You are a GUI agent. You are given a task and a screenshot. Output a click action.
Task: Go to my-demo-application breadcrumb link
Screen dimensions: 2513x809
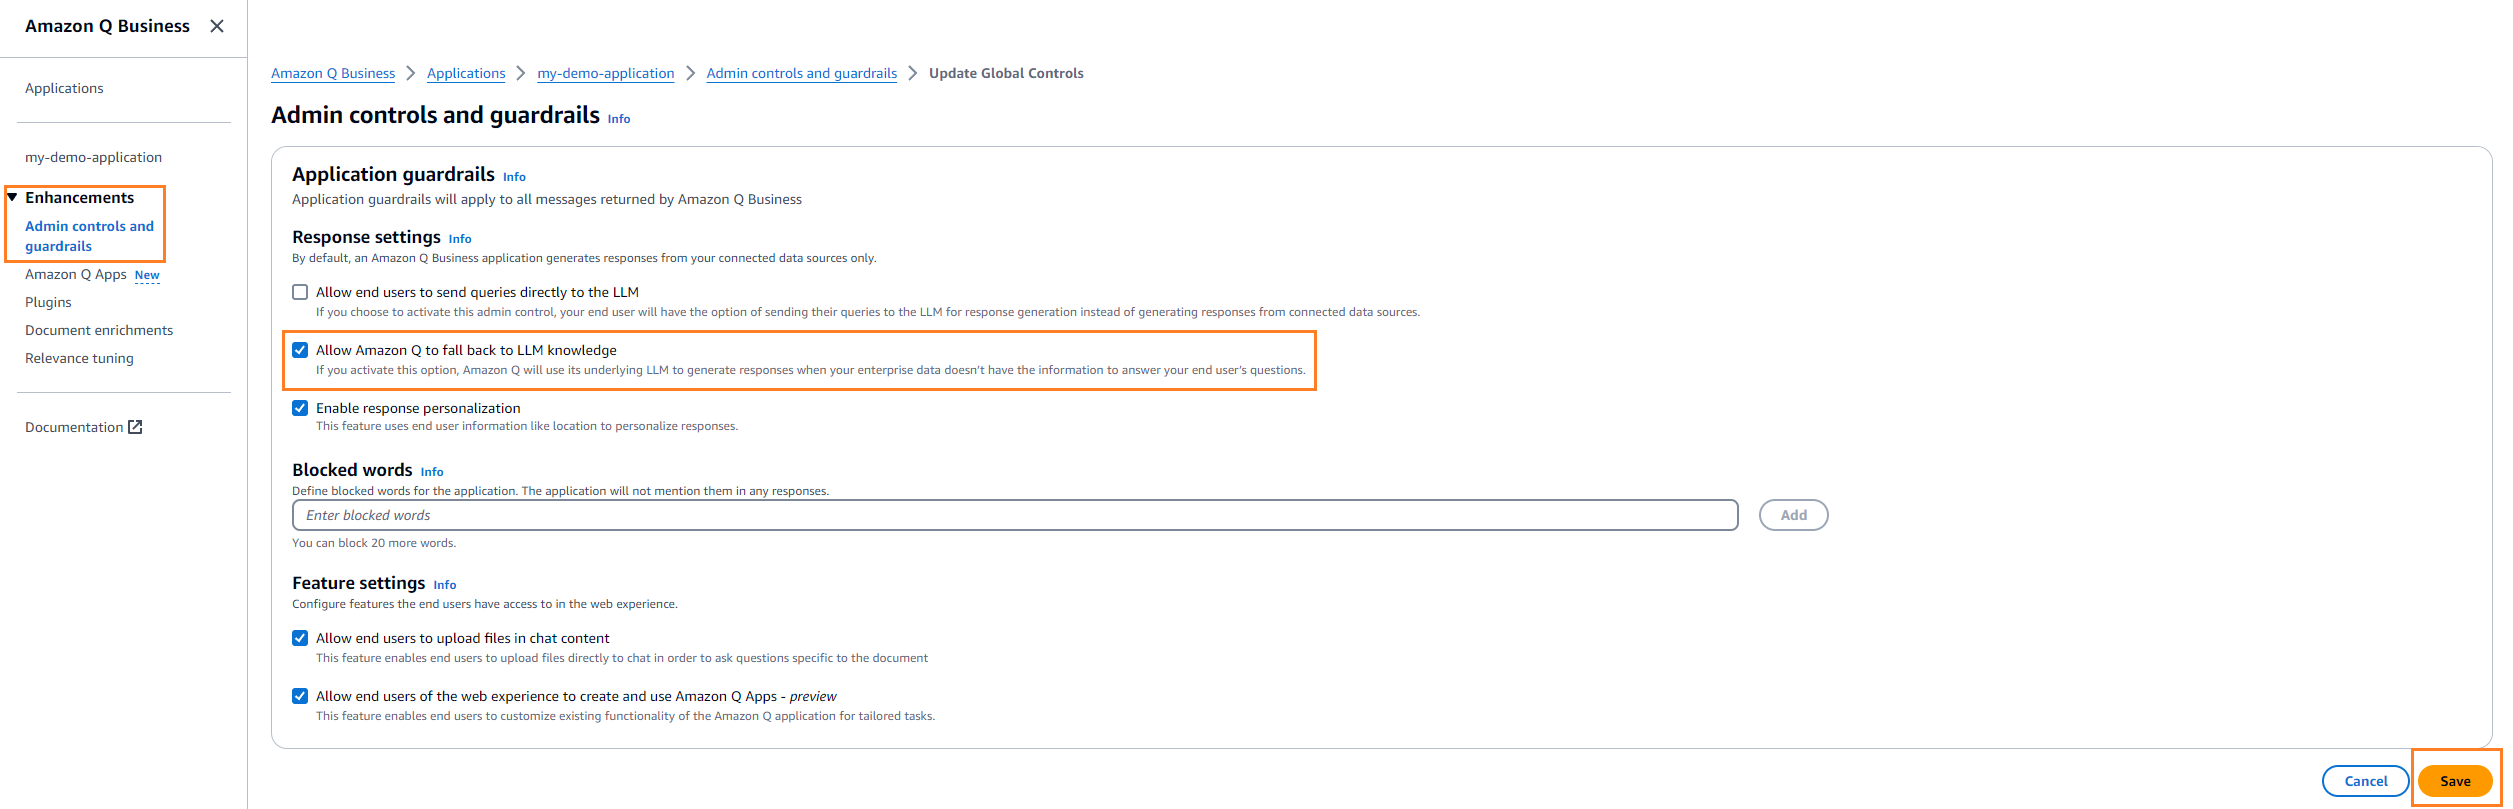point(606,73)
